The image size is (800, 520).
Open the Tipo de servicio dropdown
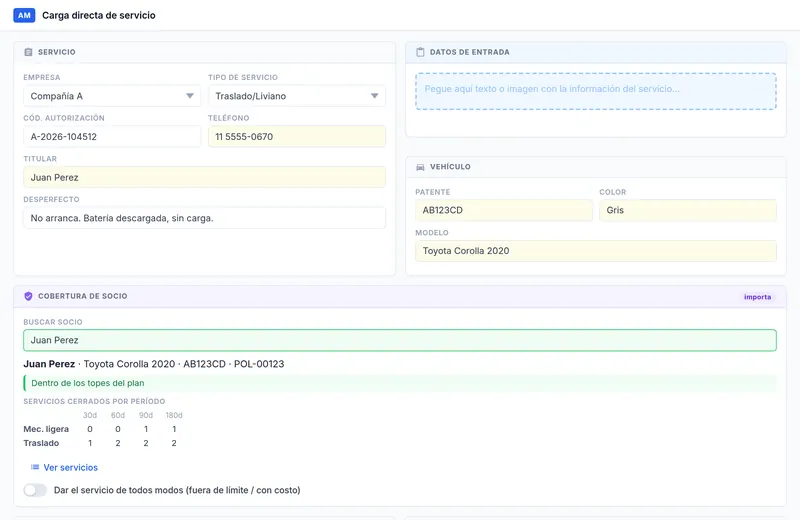tap(296, 96)
